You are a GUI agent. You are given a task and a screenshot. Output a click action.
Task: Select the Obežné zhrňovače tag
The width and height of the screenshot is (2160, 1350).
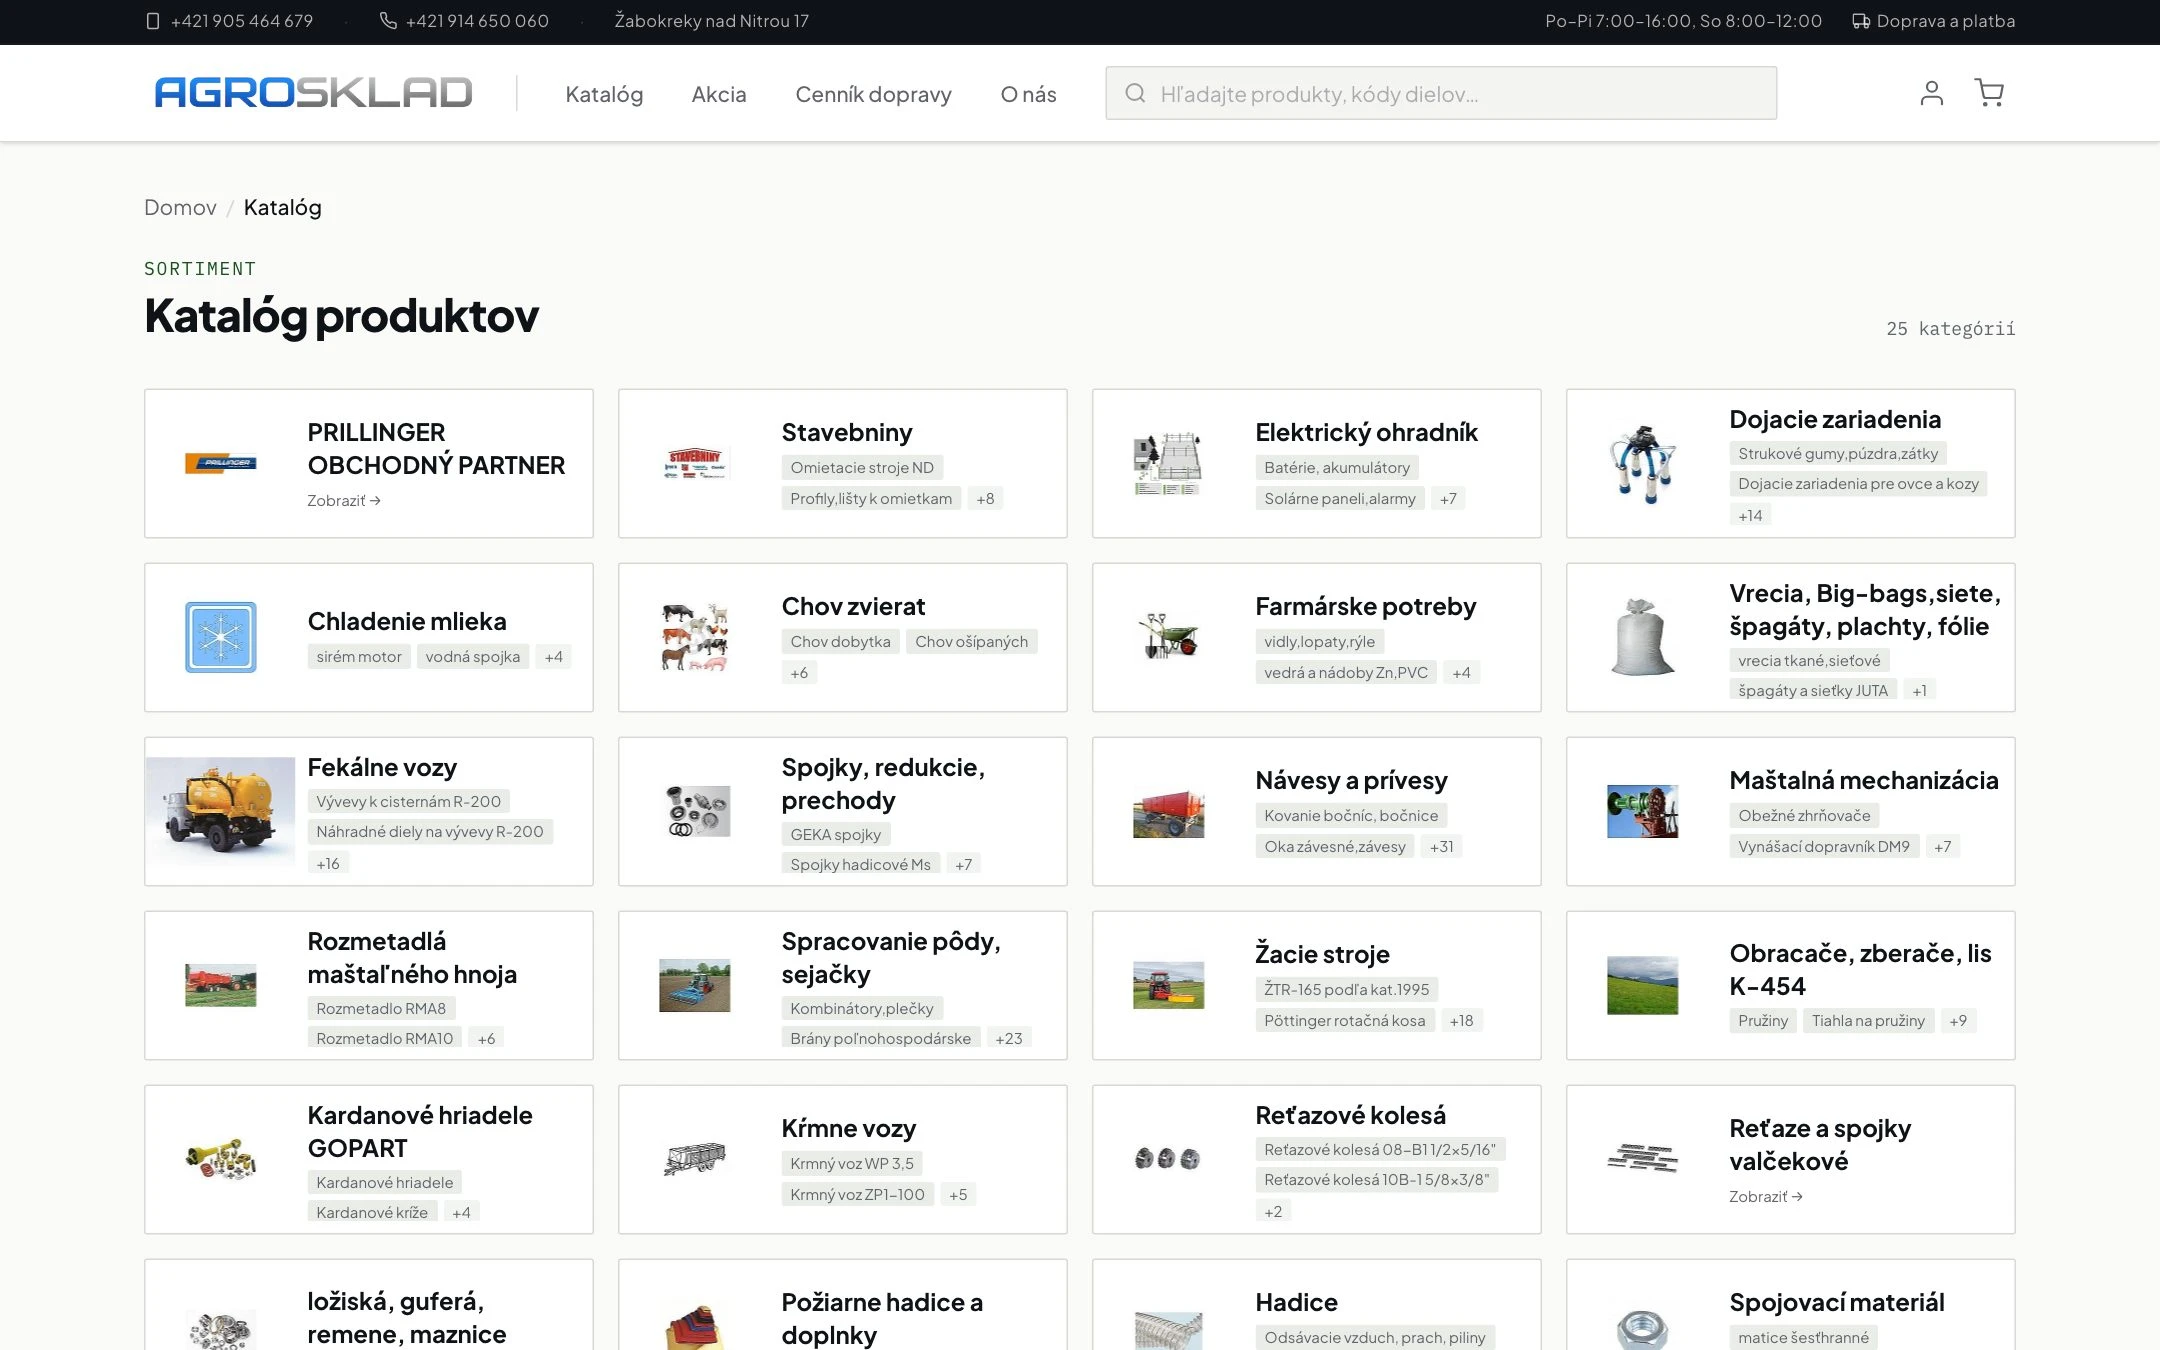coord(1804,815)
